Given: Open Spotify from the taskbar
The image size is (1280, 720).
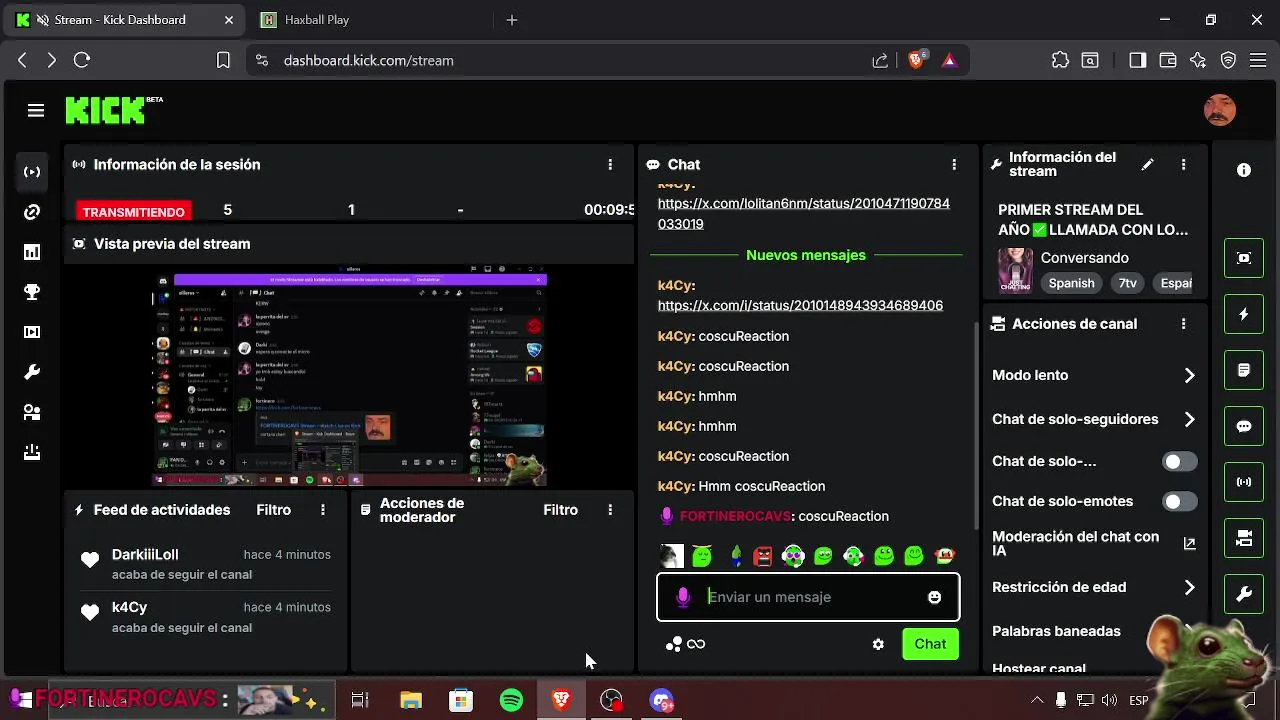Looking at the screenshot, I should click(x=511, y=700).
